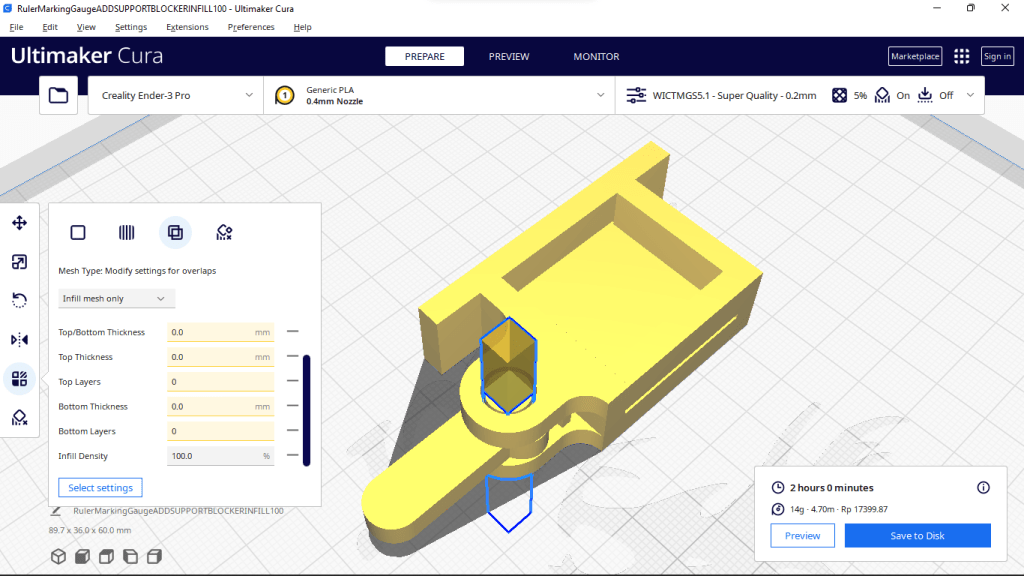Open the Settings menu
The image size is (1024, 576).
coord(131,27)
